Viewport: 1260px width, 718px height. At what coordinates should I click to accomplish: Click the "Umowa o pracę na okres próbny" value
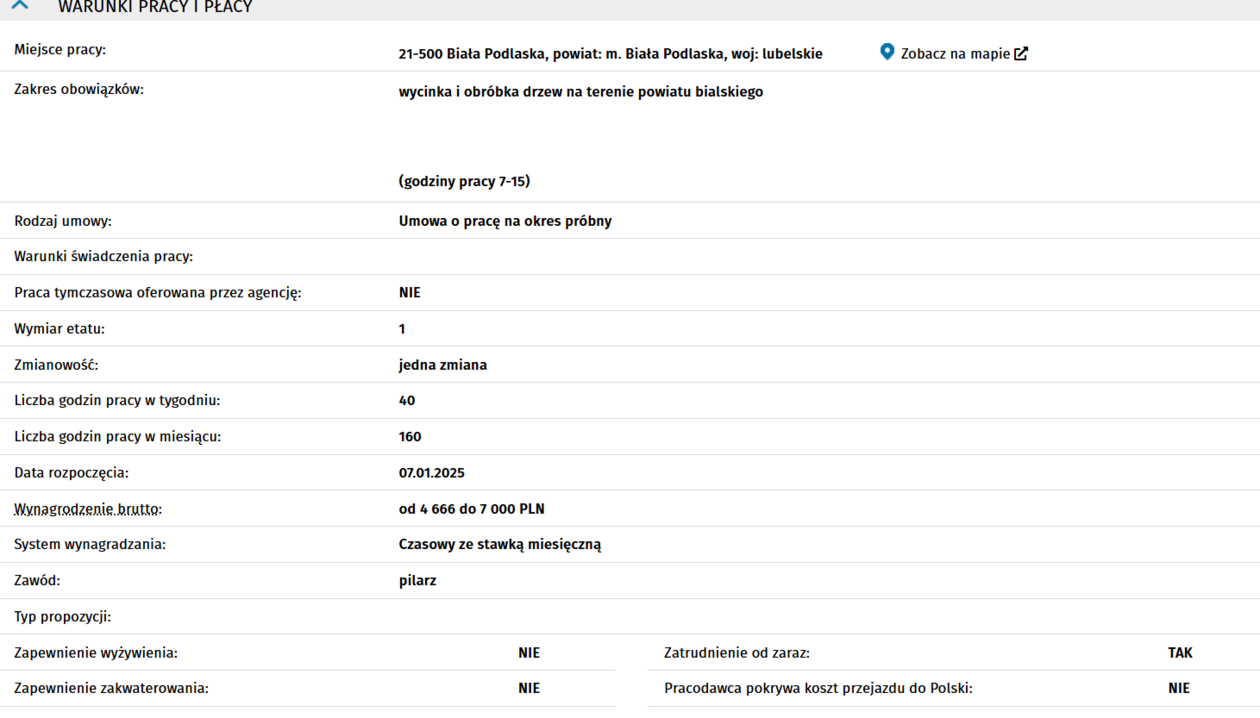(505, 221)
